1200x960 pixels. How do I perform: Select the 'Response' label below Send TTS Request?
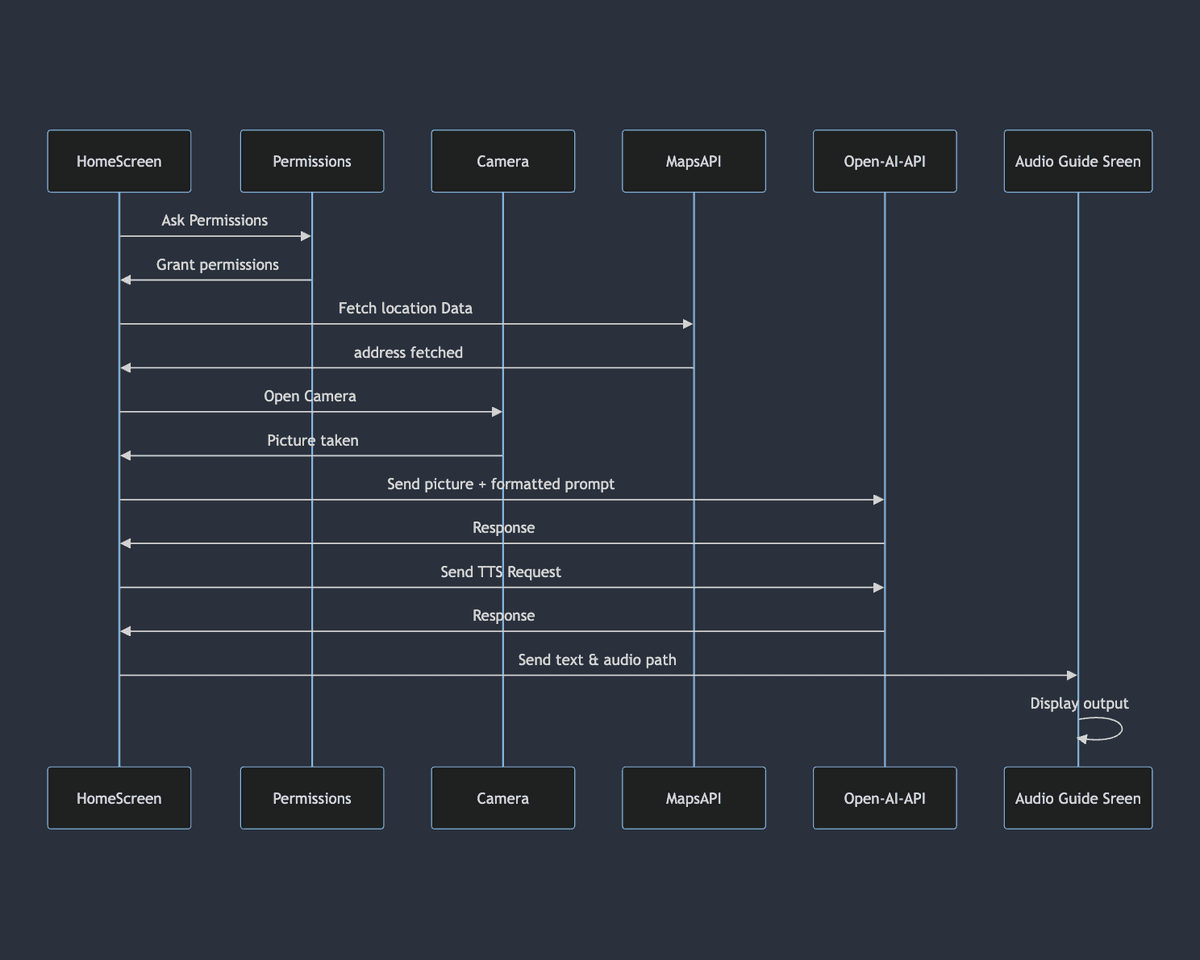pos(504,615)
